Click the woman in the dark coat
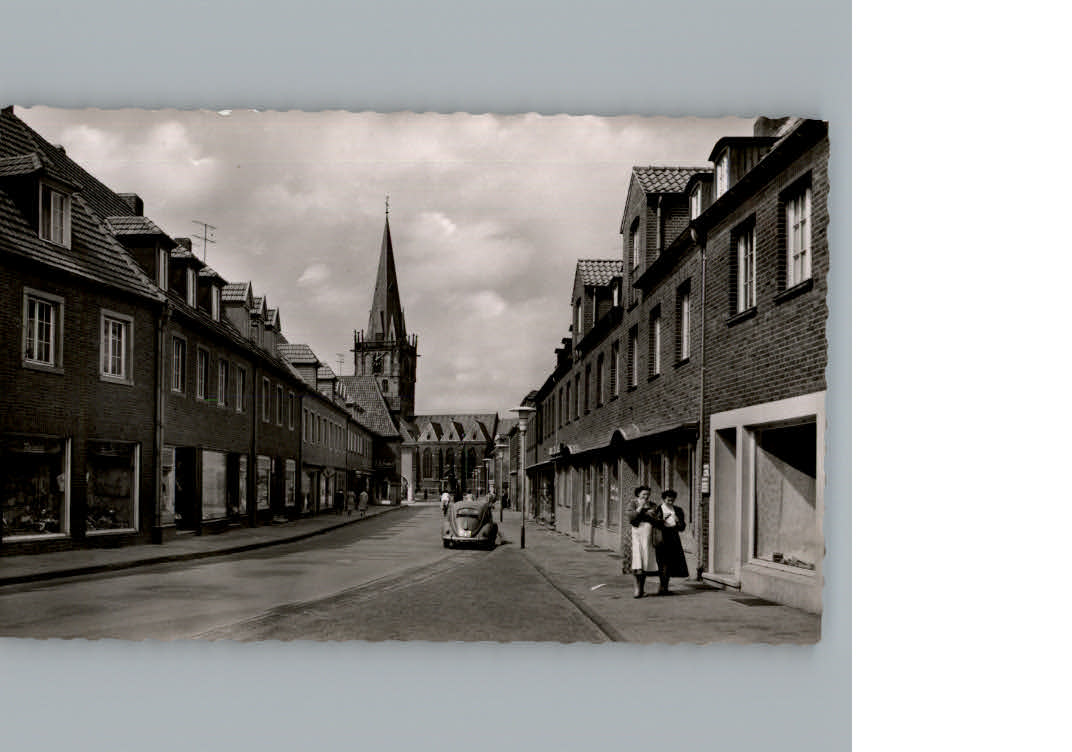Viewport: 1072px width, 752px height. tap(668, 540)
